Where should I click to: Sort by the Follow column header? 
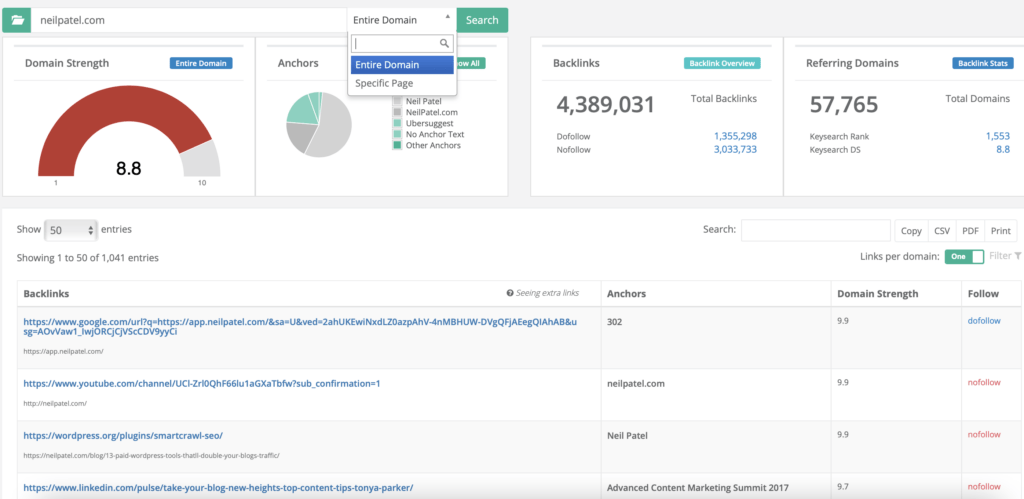pos(991,294)
